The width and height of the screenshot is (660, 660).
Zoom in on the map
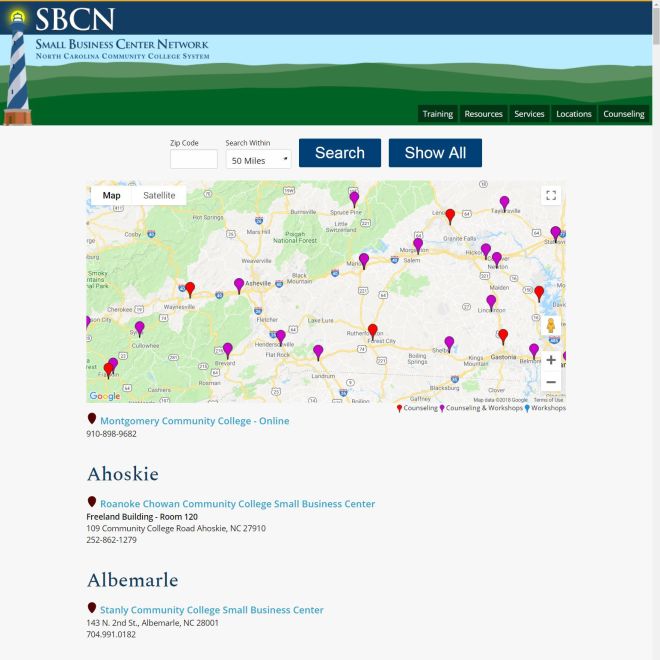tap(550, 360)
